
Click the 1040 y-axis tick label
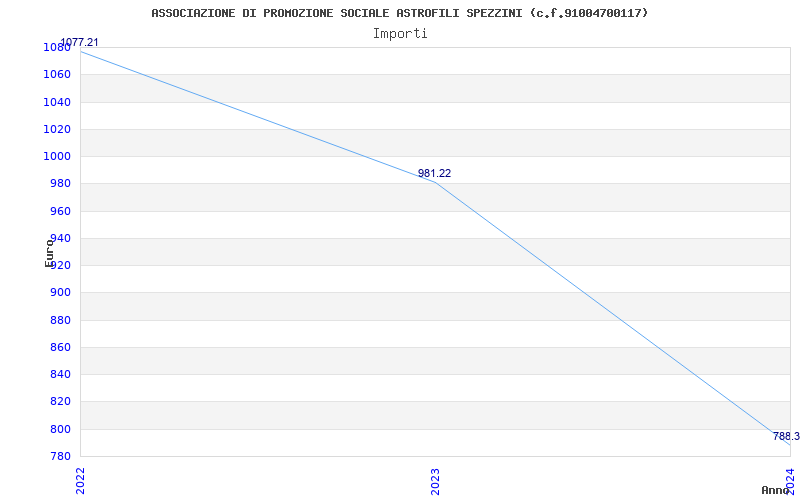point(57,103)
